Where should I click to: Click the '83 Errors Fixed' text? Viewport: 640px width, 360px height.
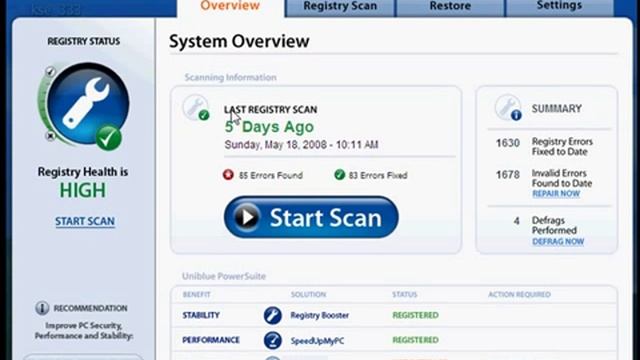pos(378,176)
